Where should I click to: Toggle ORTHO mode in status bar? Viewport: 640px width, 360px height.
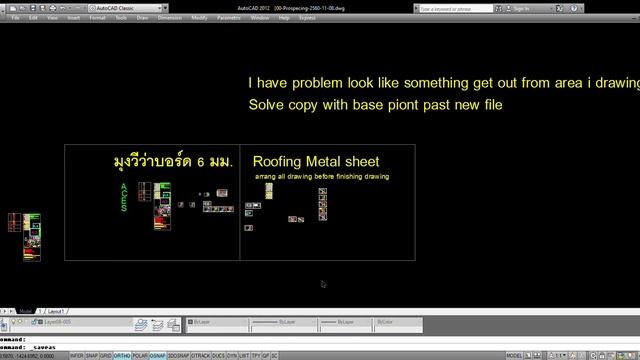(122, 356)
